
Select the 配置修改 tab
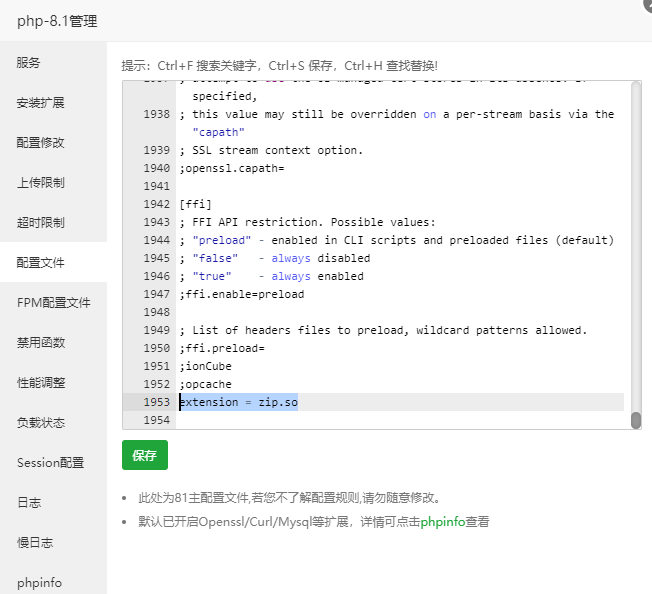pyautogui.click(x=40, y=142)
